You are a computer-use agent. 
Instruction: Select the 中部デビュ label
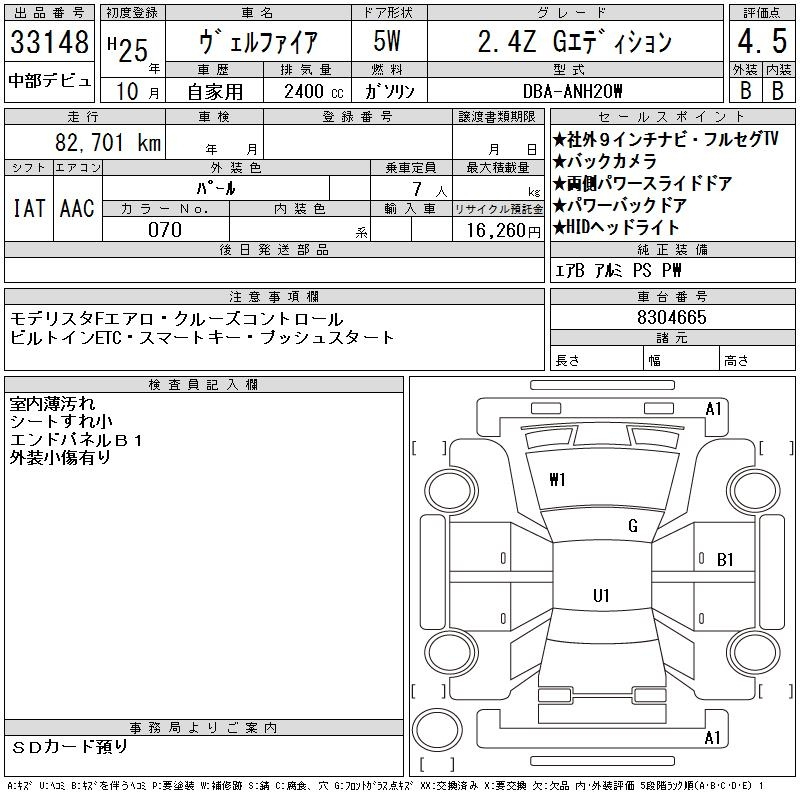tap(49, 81)
